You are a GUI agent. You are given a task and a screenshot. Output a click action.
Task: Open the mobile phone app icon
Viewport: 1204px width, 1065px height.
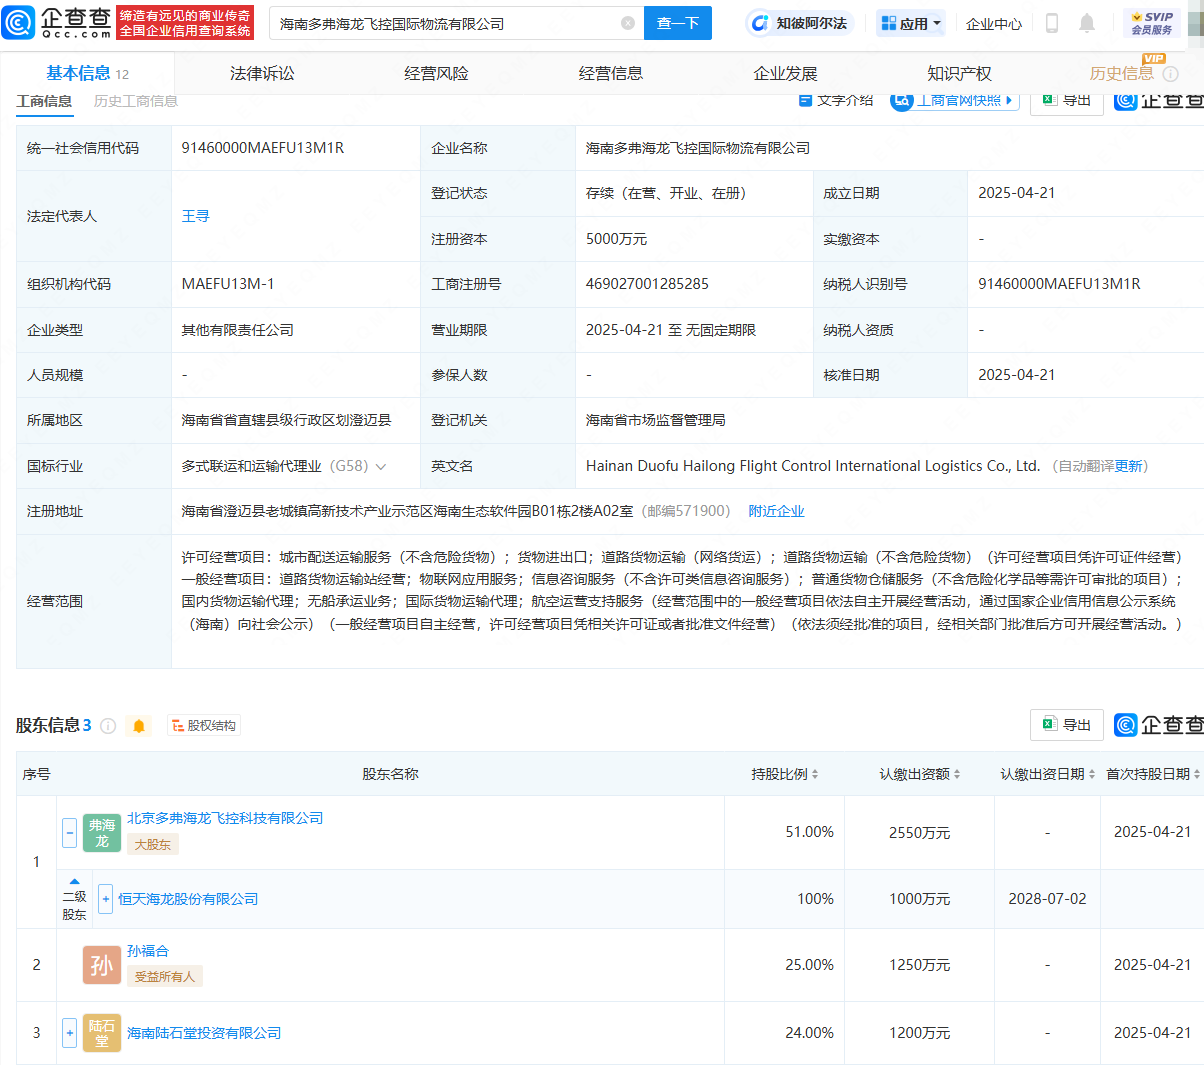pos(1051,23)
